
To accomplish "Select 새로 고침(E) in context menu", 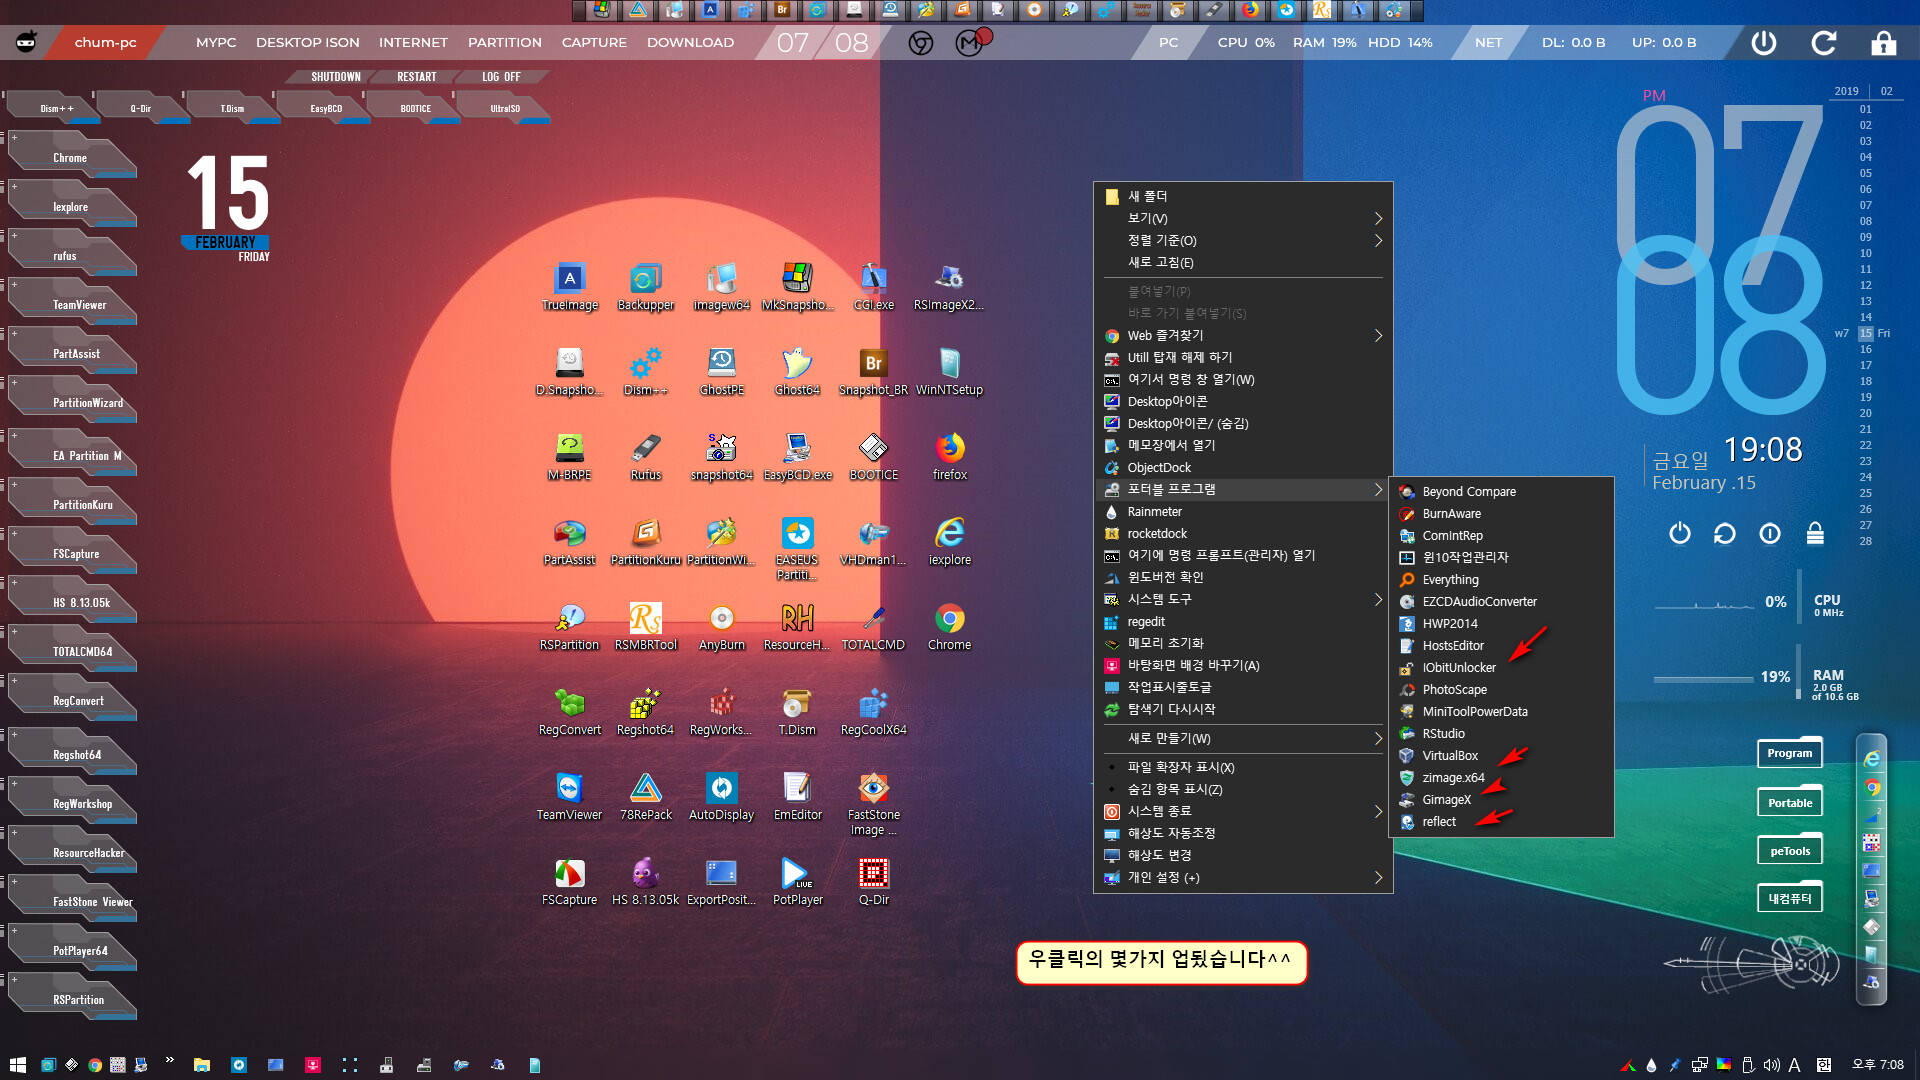I will (x=1243, y=262).
